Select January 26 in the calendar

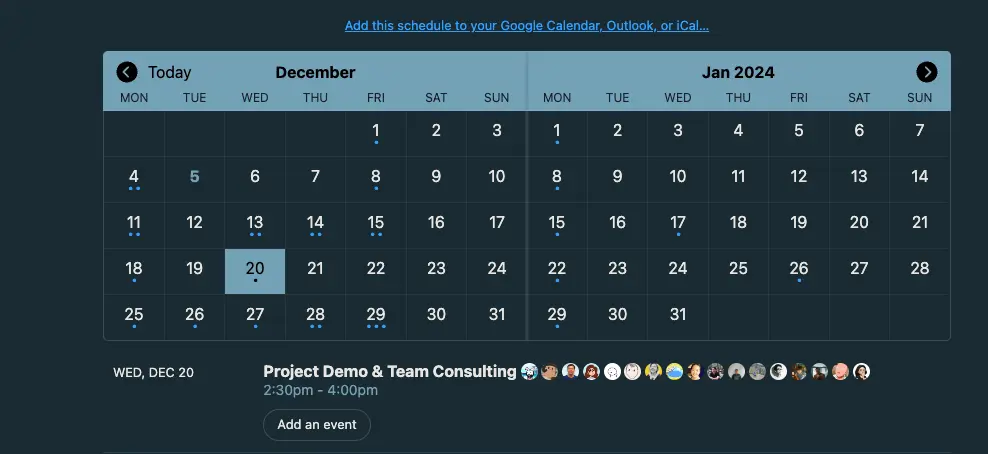(799, 271)
